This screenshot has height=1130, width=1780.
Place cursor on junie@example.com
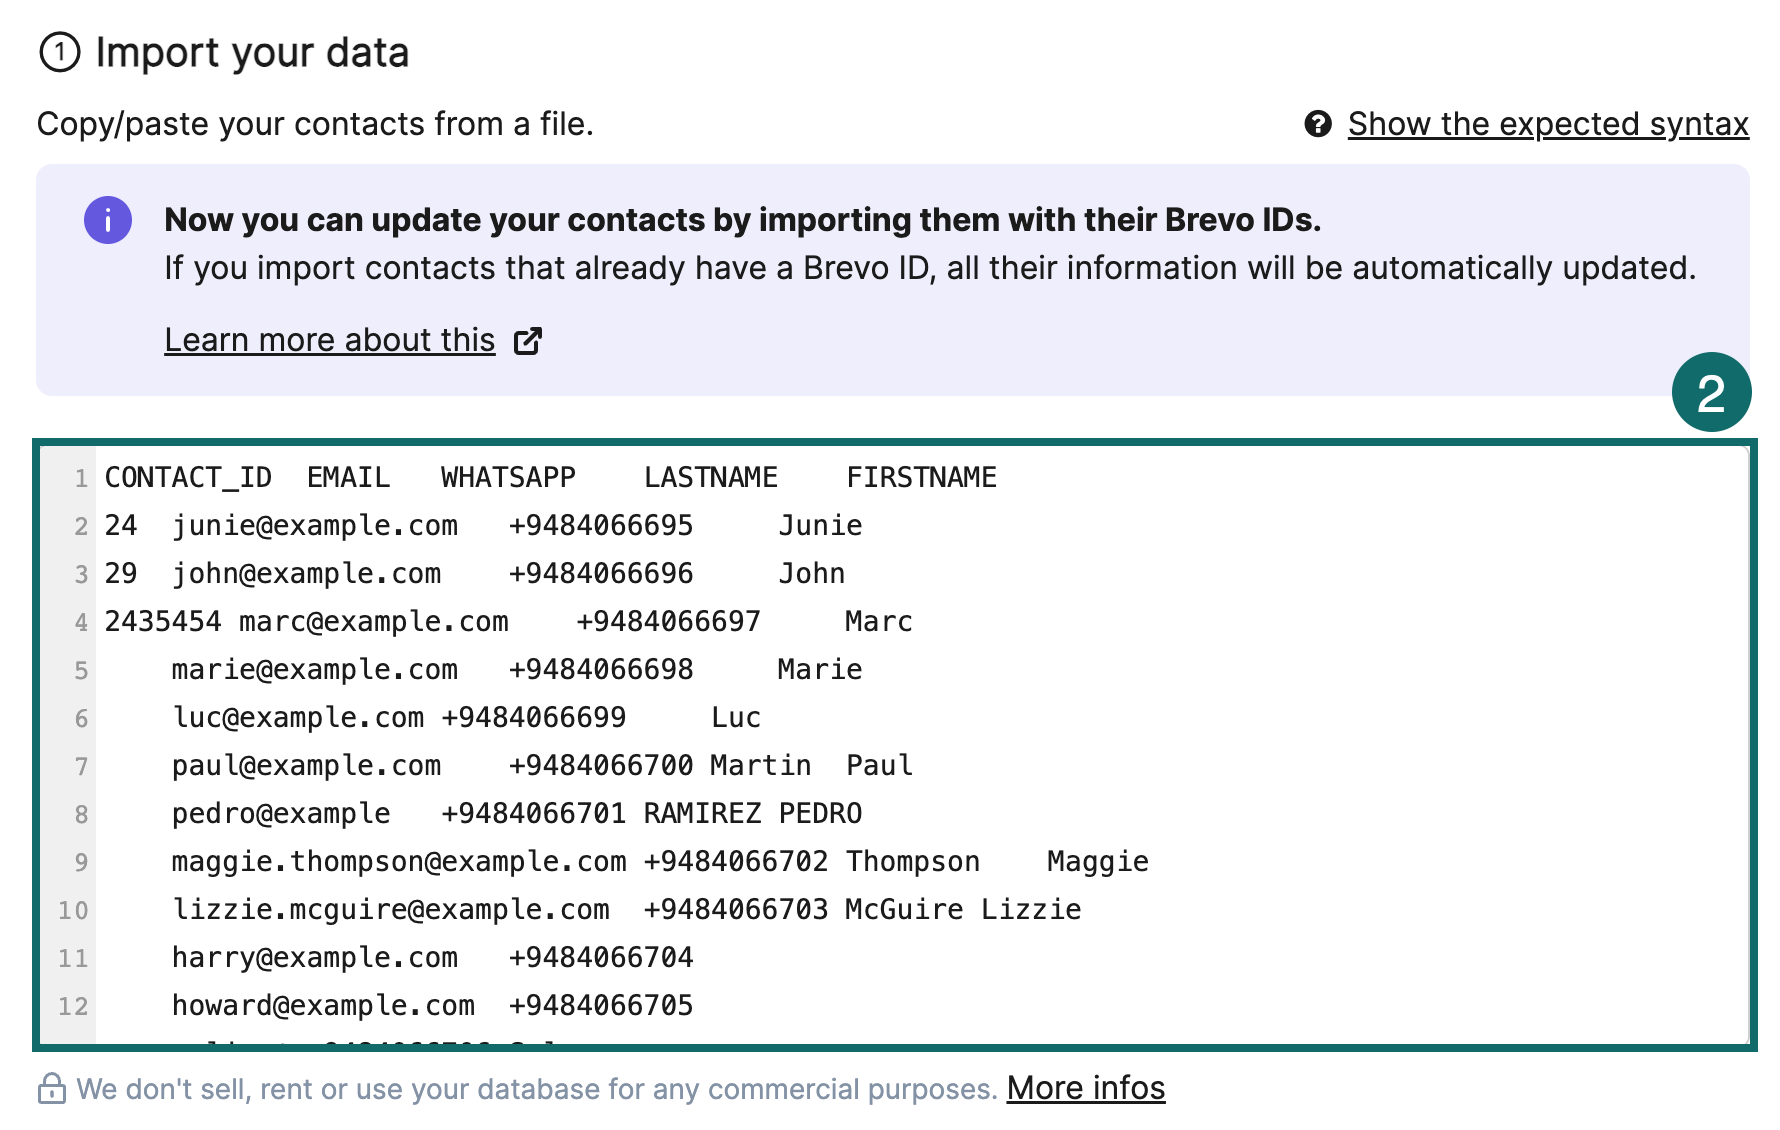(x=314, y=526)
